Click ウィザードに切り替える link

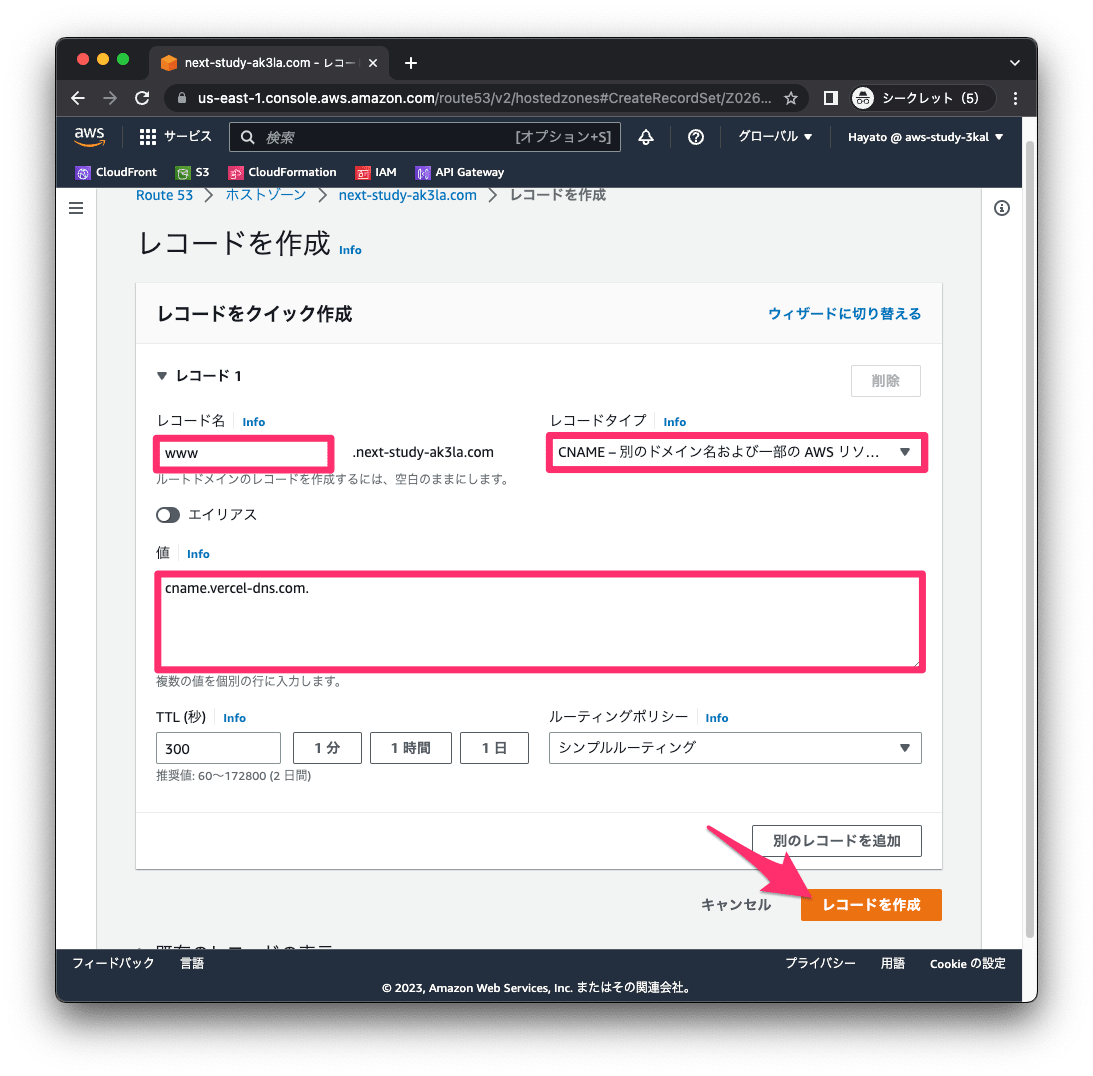coord(844,314)
